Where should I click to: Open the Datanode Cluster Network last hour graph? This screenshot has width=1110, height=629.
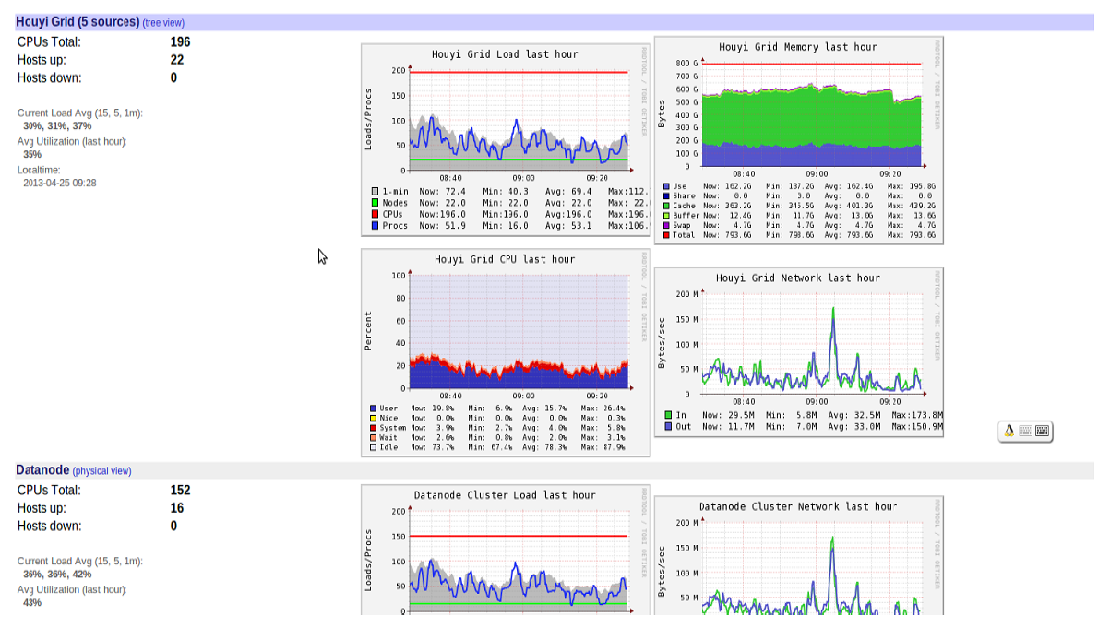(x=799, y=555)
